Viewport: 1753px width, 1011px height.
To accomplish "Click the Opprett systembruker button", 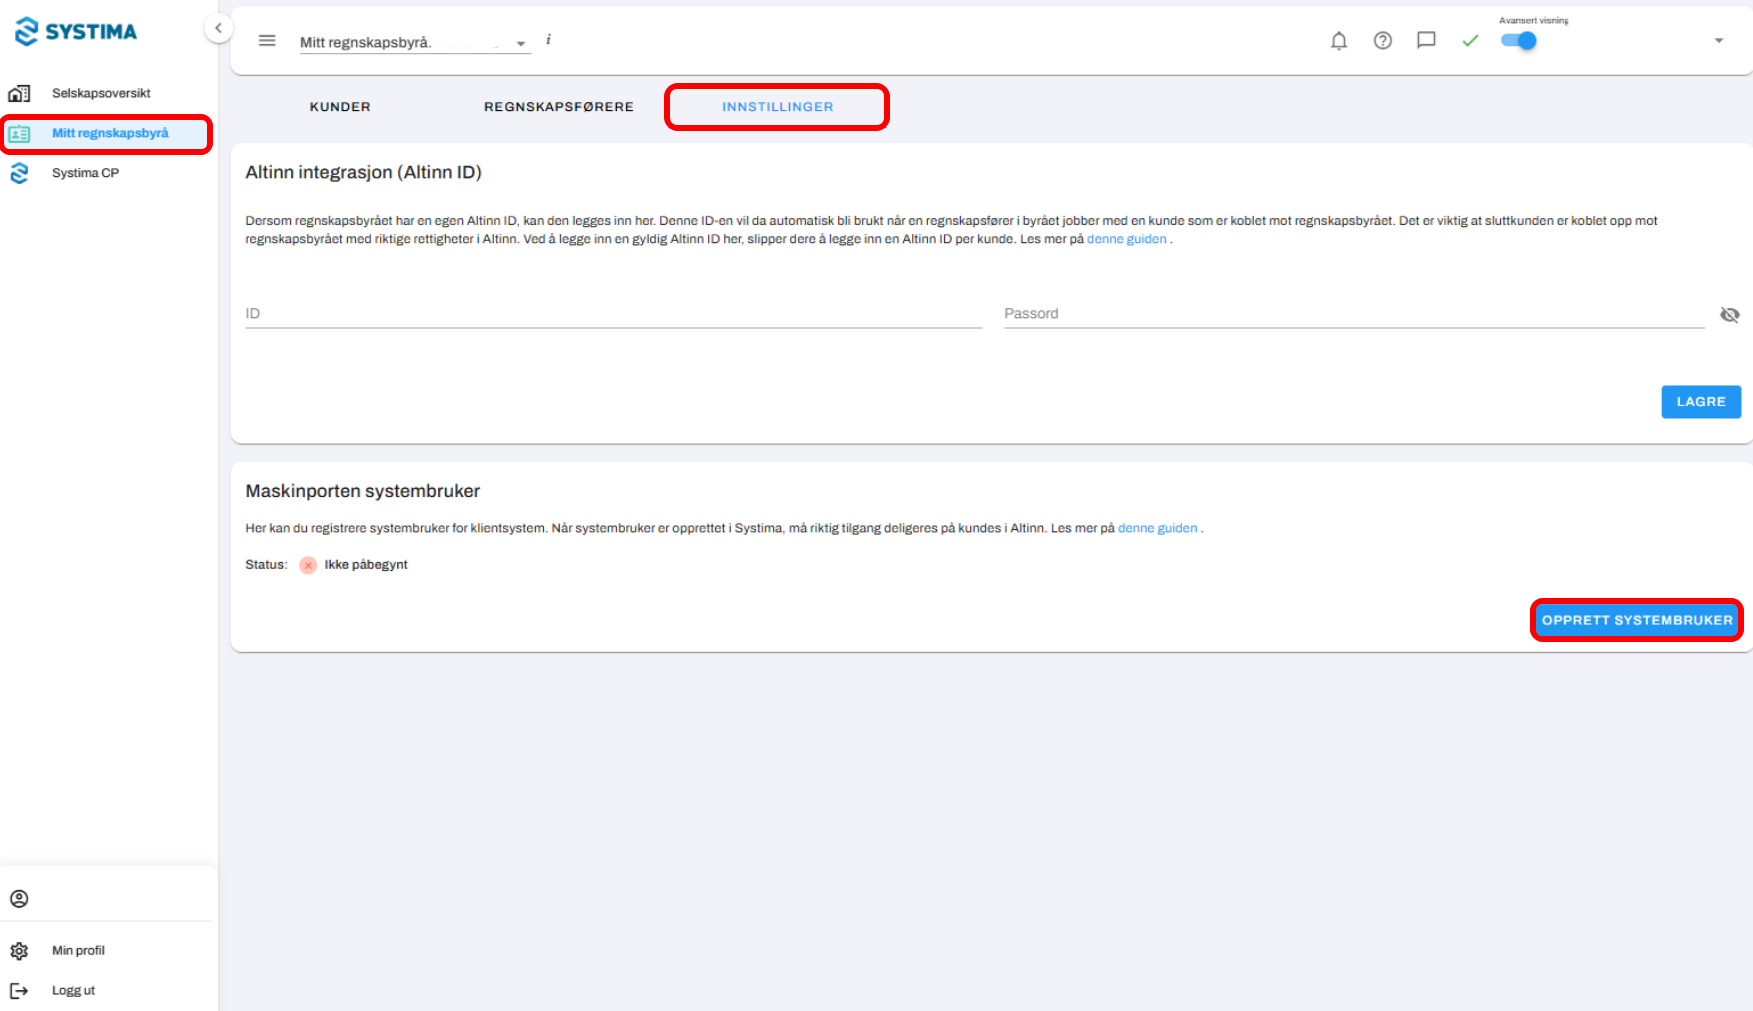I will [1637, 620].
